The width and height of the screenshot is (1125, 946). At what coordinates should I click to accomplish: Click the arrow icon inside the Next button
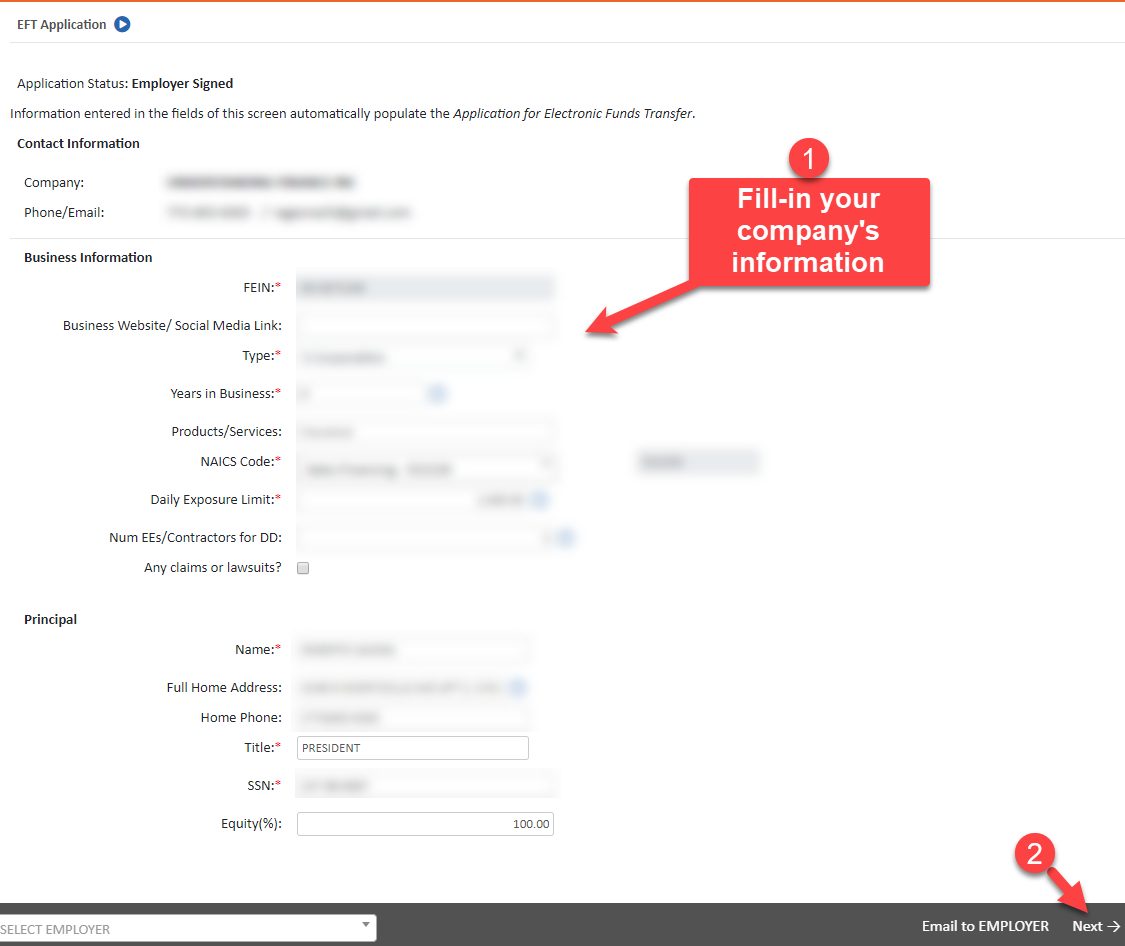point(1114,926)
